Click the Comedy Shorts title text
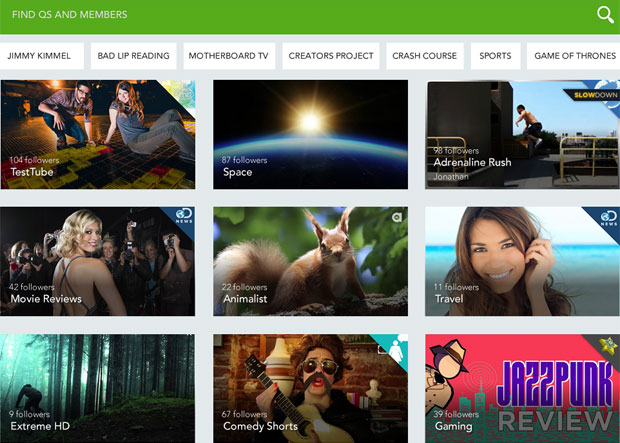This screenshot has height=443, width=620. tap(260, 426)
